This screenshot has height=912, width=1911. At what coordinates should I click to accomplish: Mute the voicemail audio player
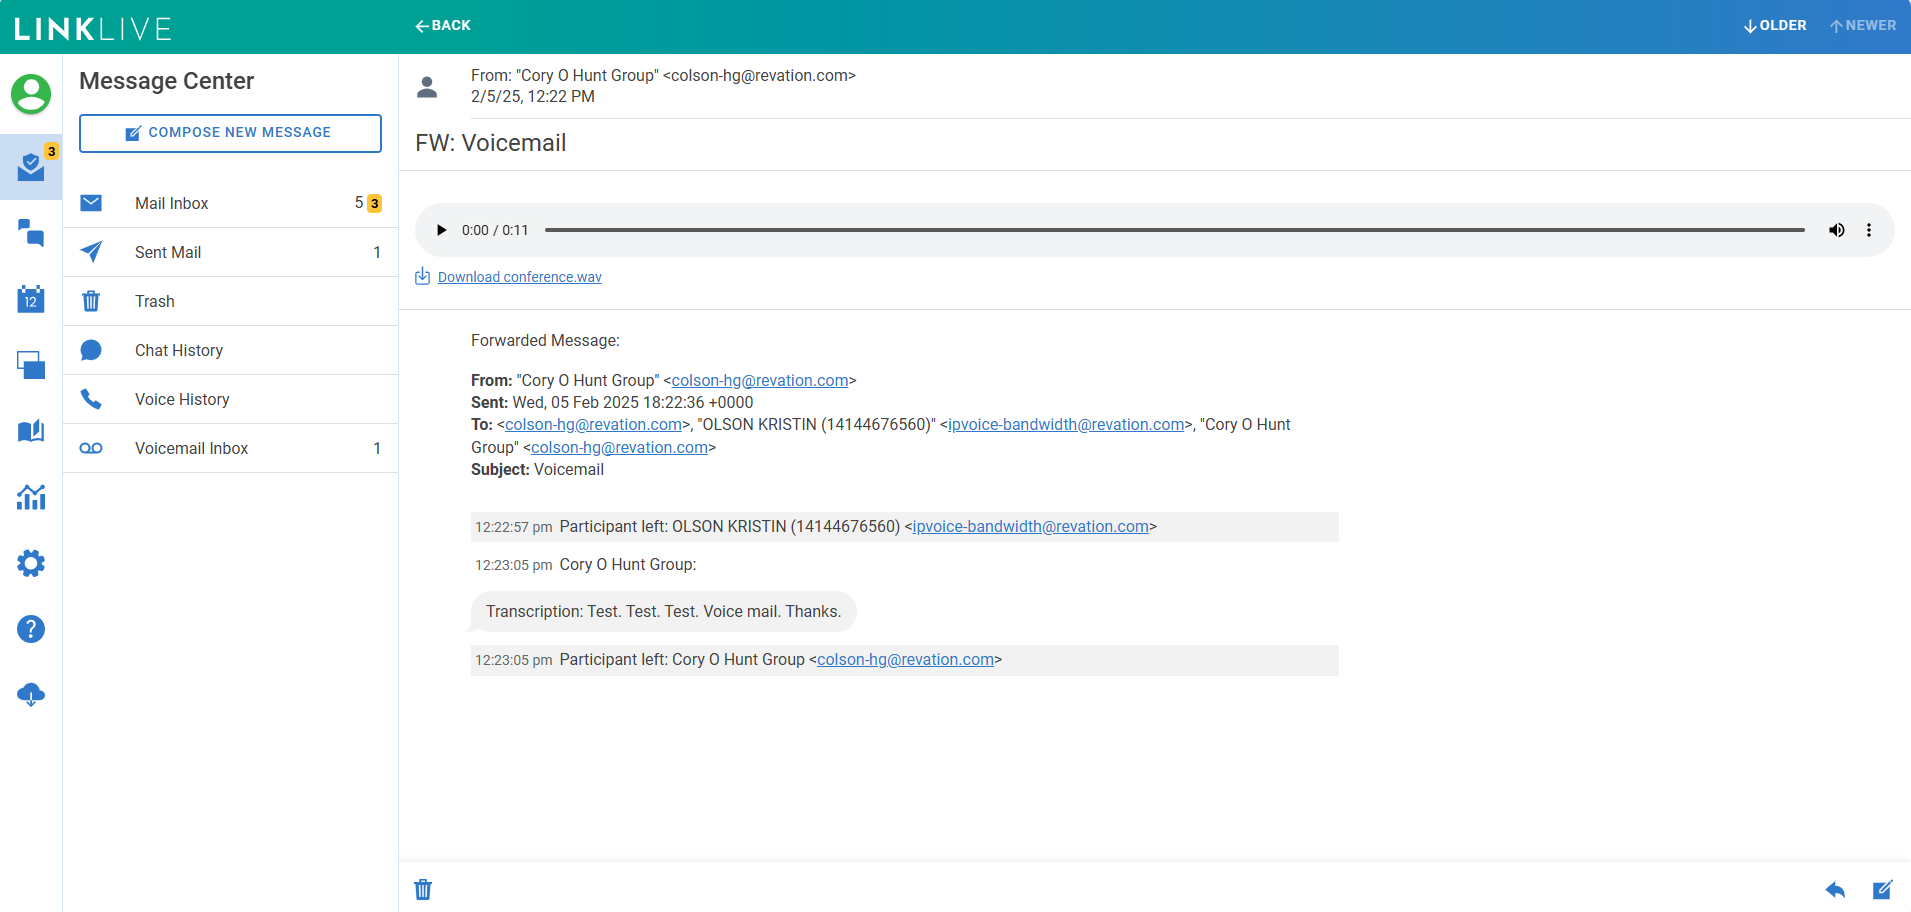point(1837,230)
